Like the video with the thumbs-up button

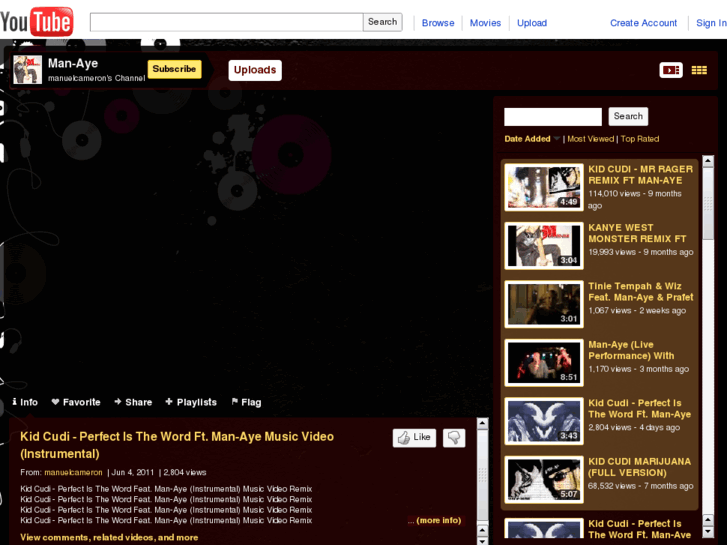pos(414,437)
